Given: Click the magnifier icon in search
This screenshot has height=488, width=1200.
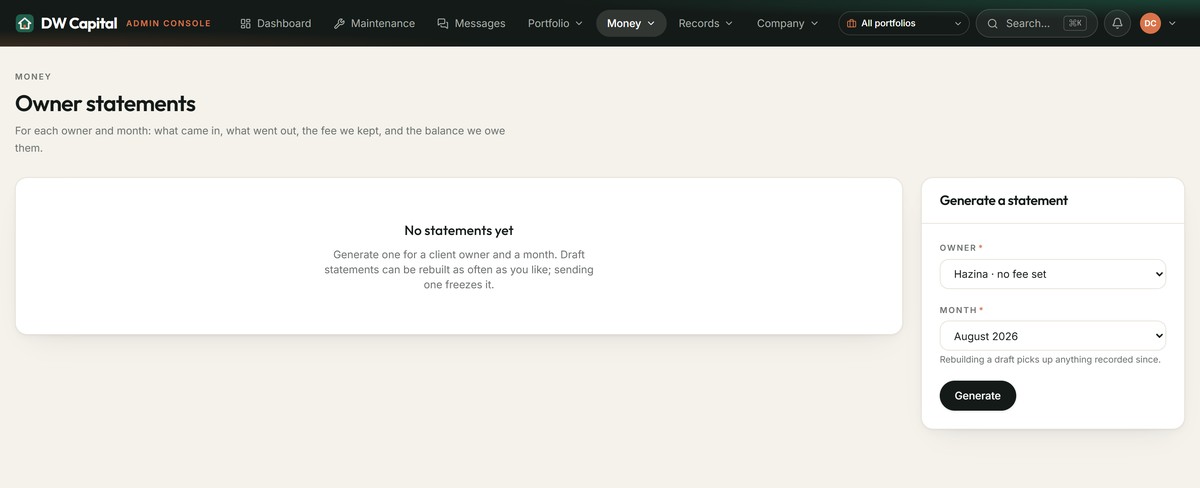Looking at the screenshot, I should pyautogui.click(x=993, y=23).
